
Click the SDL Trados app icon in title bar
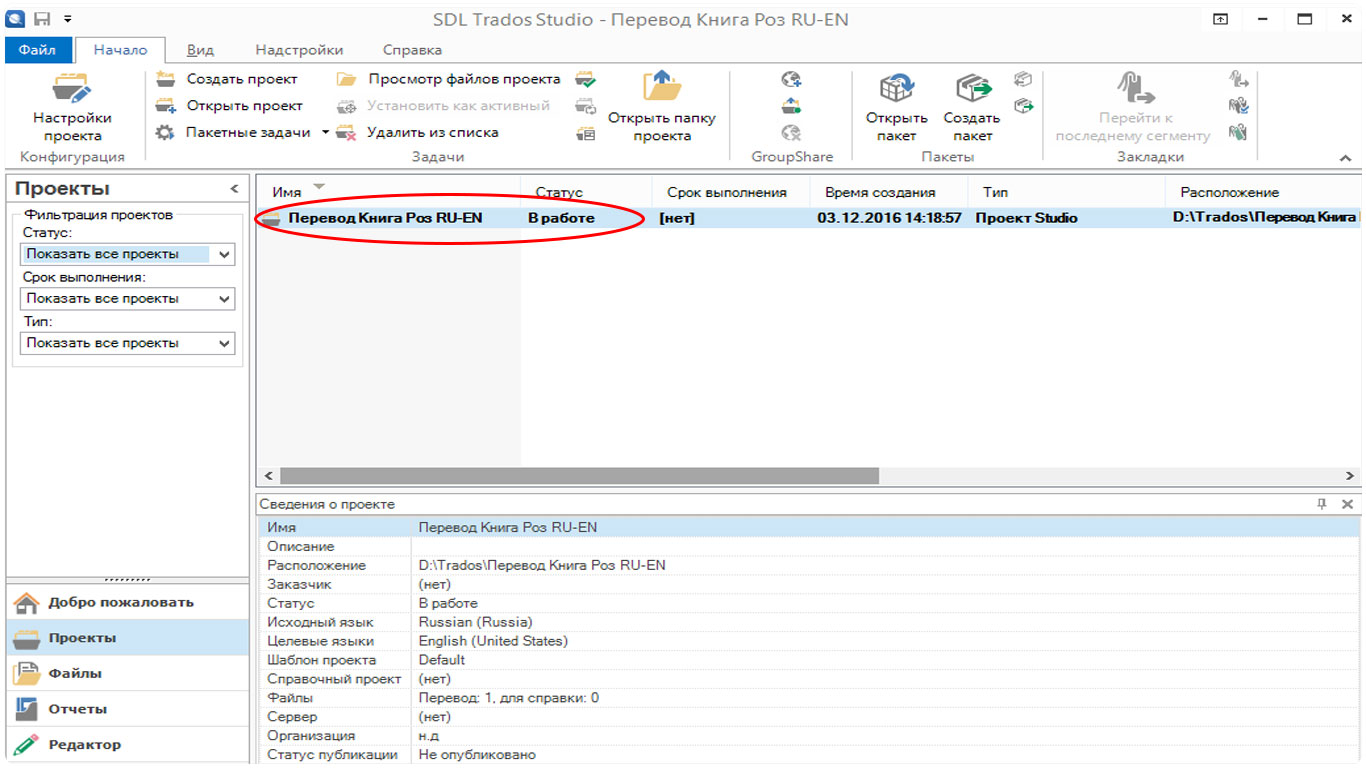click(x=15, y=18)
